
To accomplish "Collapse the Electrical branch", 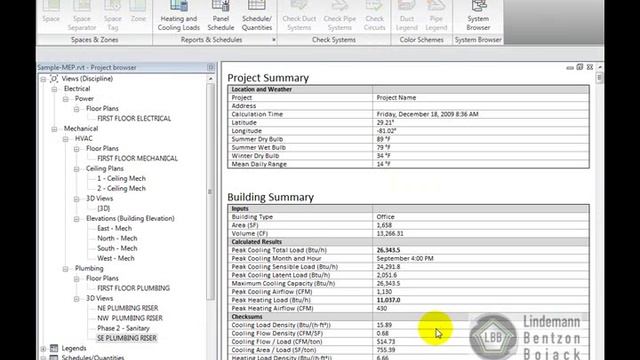I will pos(54,89).
